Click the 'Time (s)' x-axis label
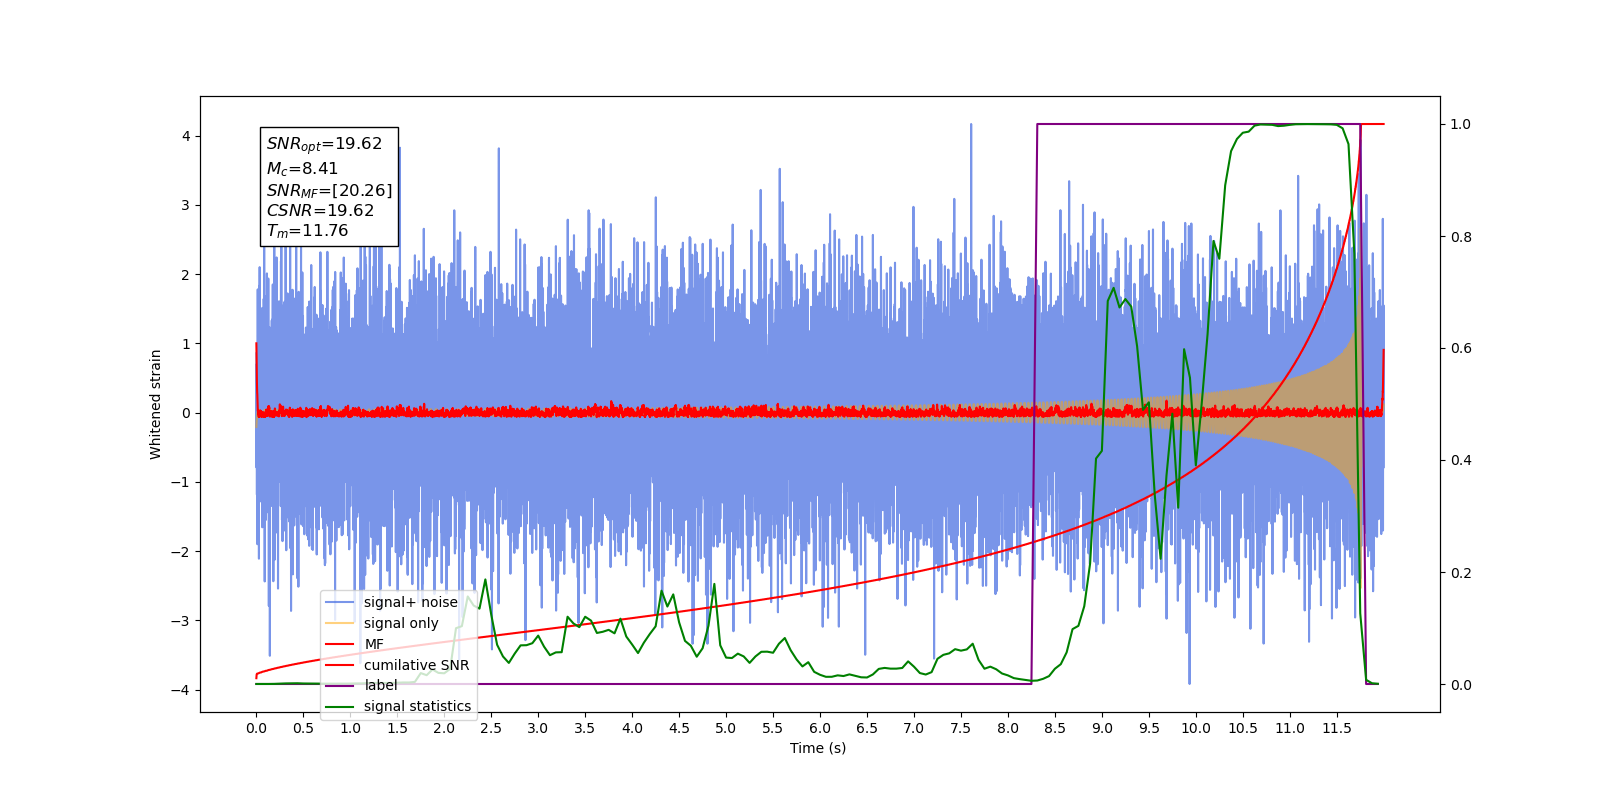 (818, 748)
